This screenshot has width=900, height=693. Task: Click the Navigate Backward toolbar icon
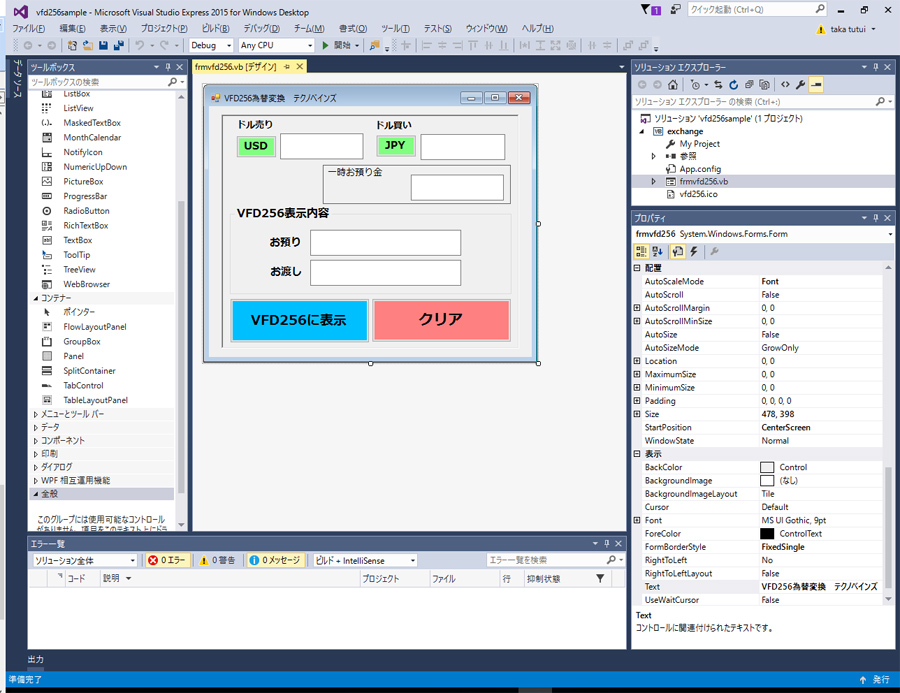click(28, 45)
